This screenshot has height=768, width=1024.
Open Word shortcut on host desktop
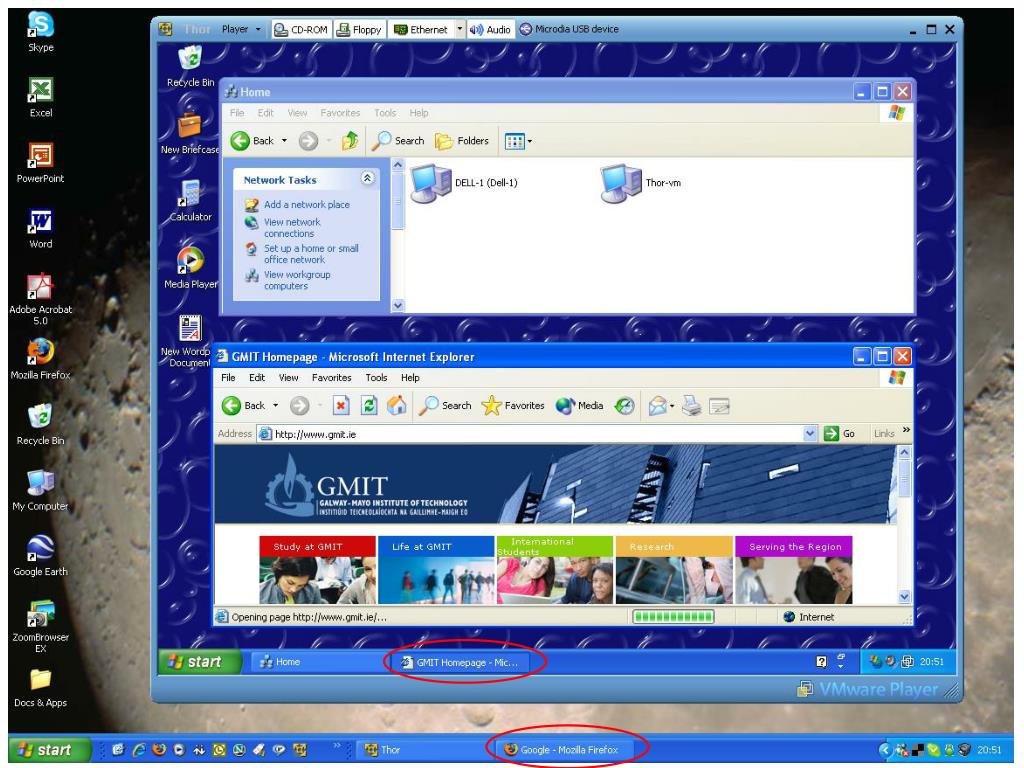click(40, 228)
